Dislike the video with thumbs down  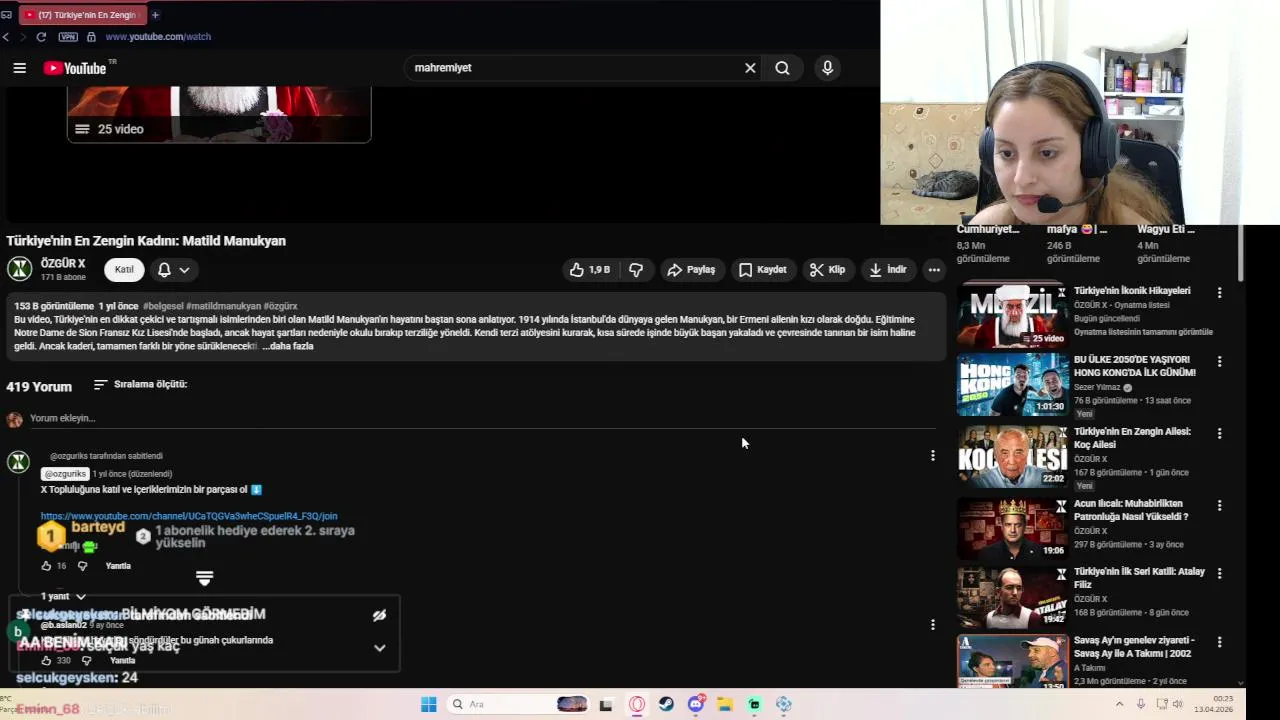[636, 270]
